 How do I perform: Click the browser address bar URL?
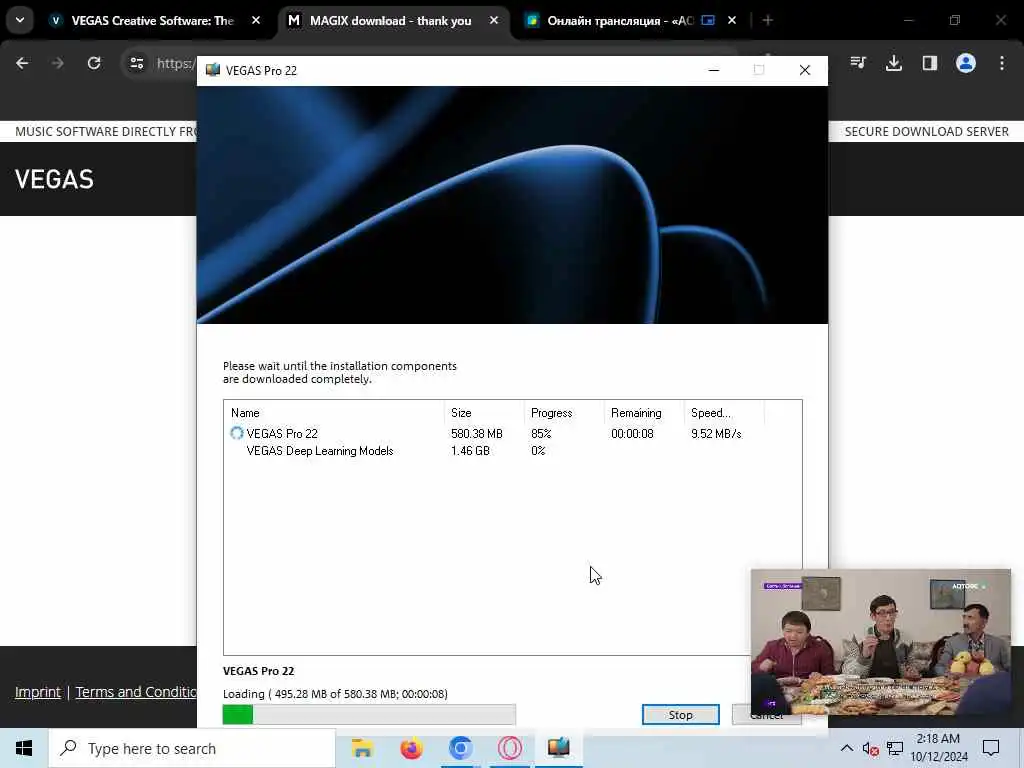click(176, 63)
